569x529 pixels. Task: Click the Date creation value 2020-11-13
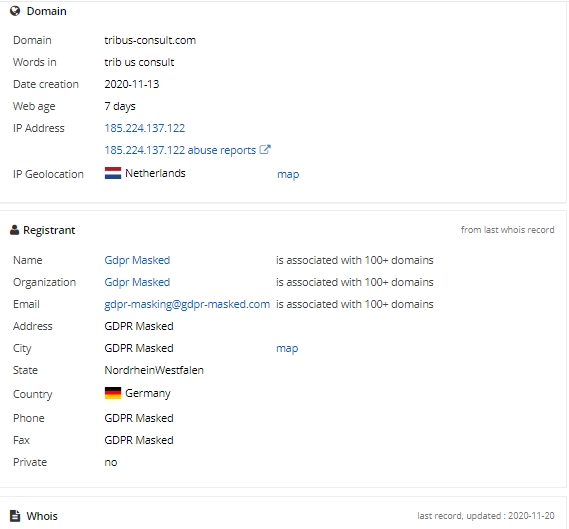click(x=132, y=84)
